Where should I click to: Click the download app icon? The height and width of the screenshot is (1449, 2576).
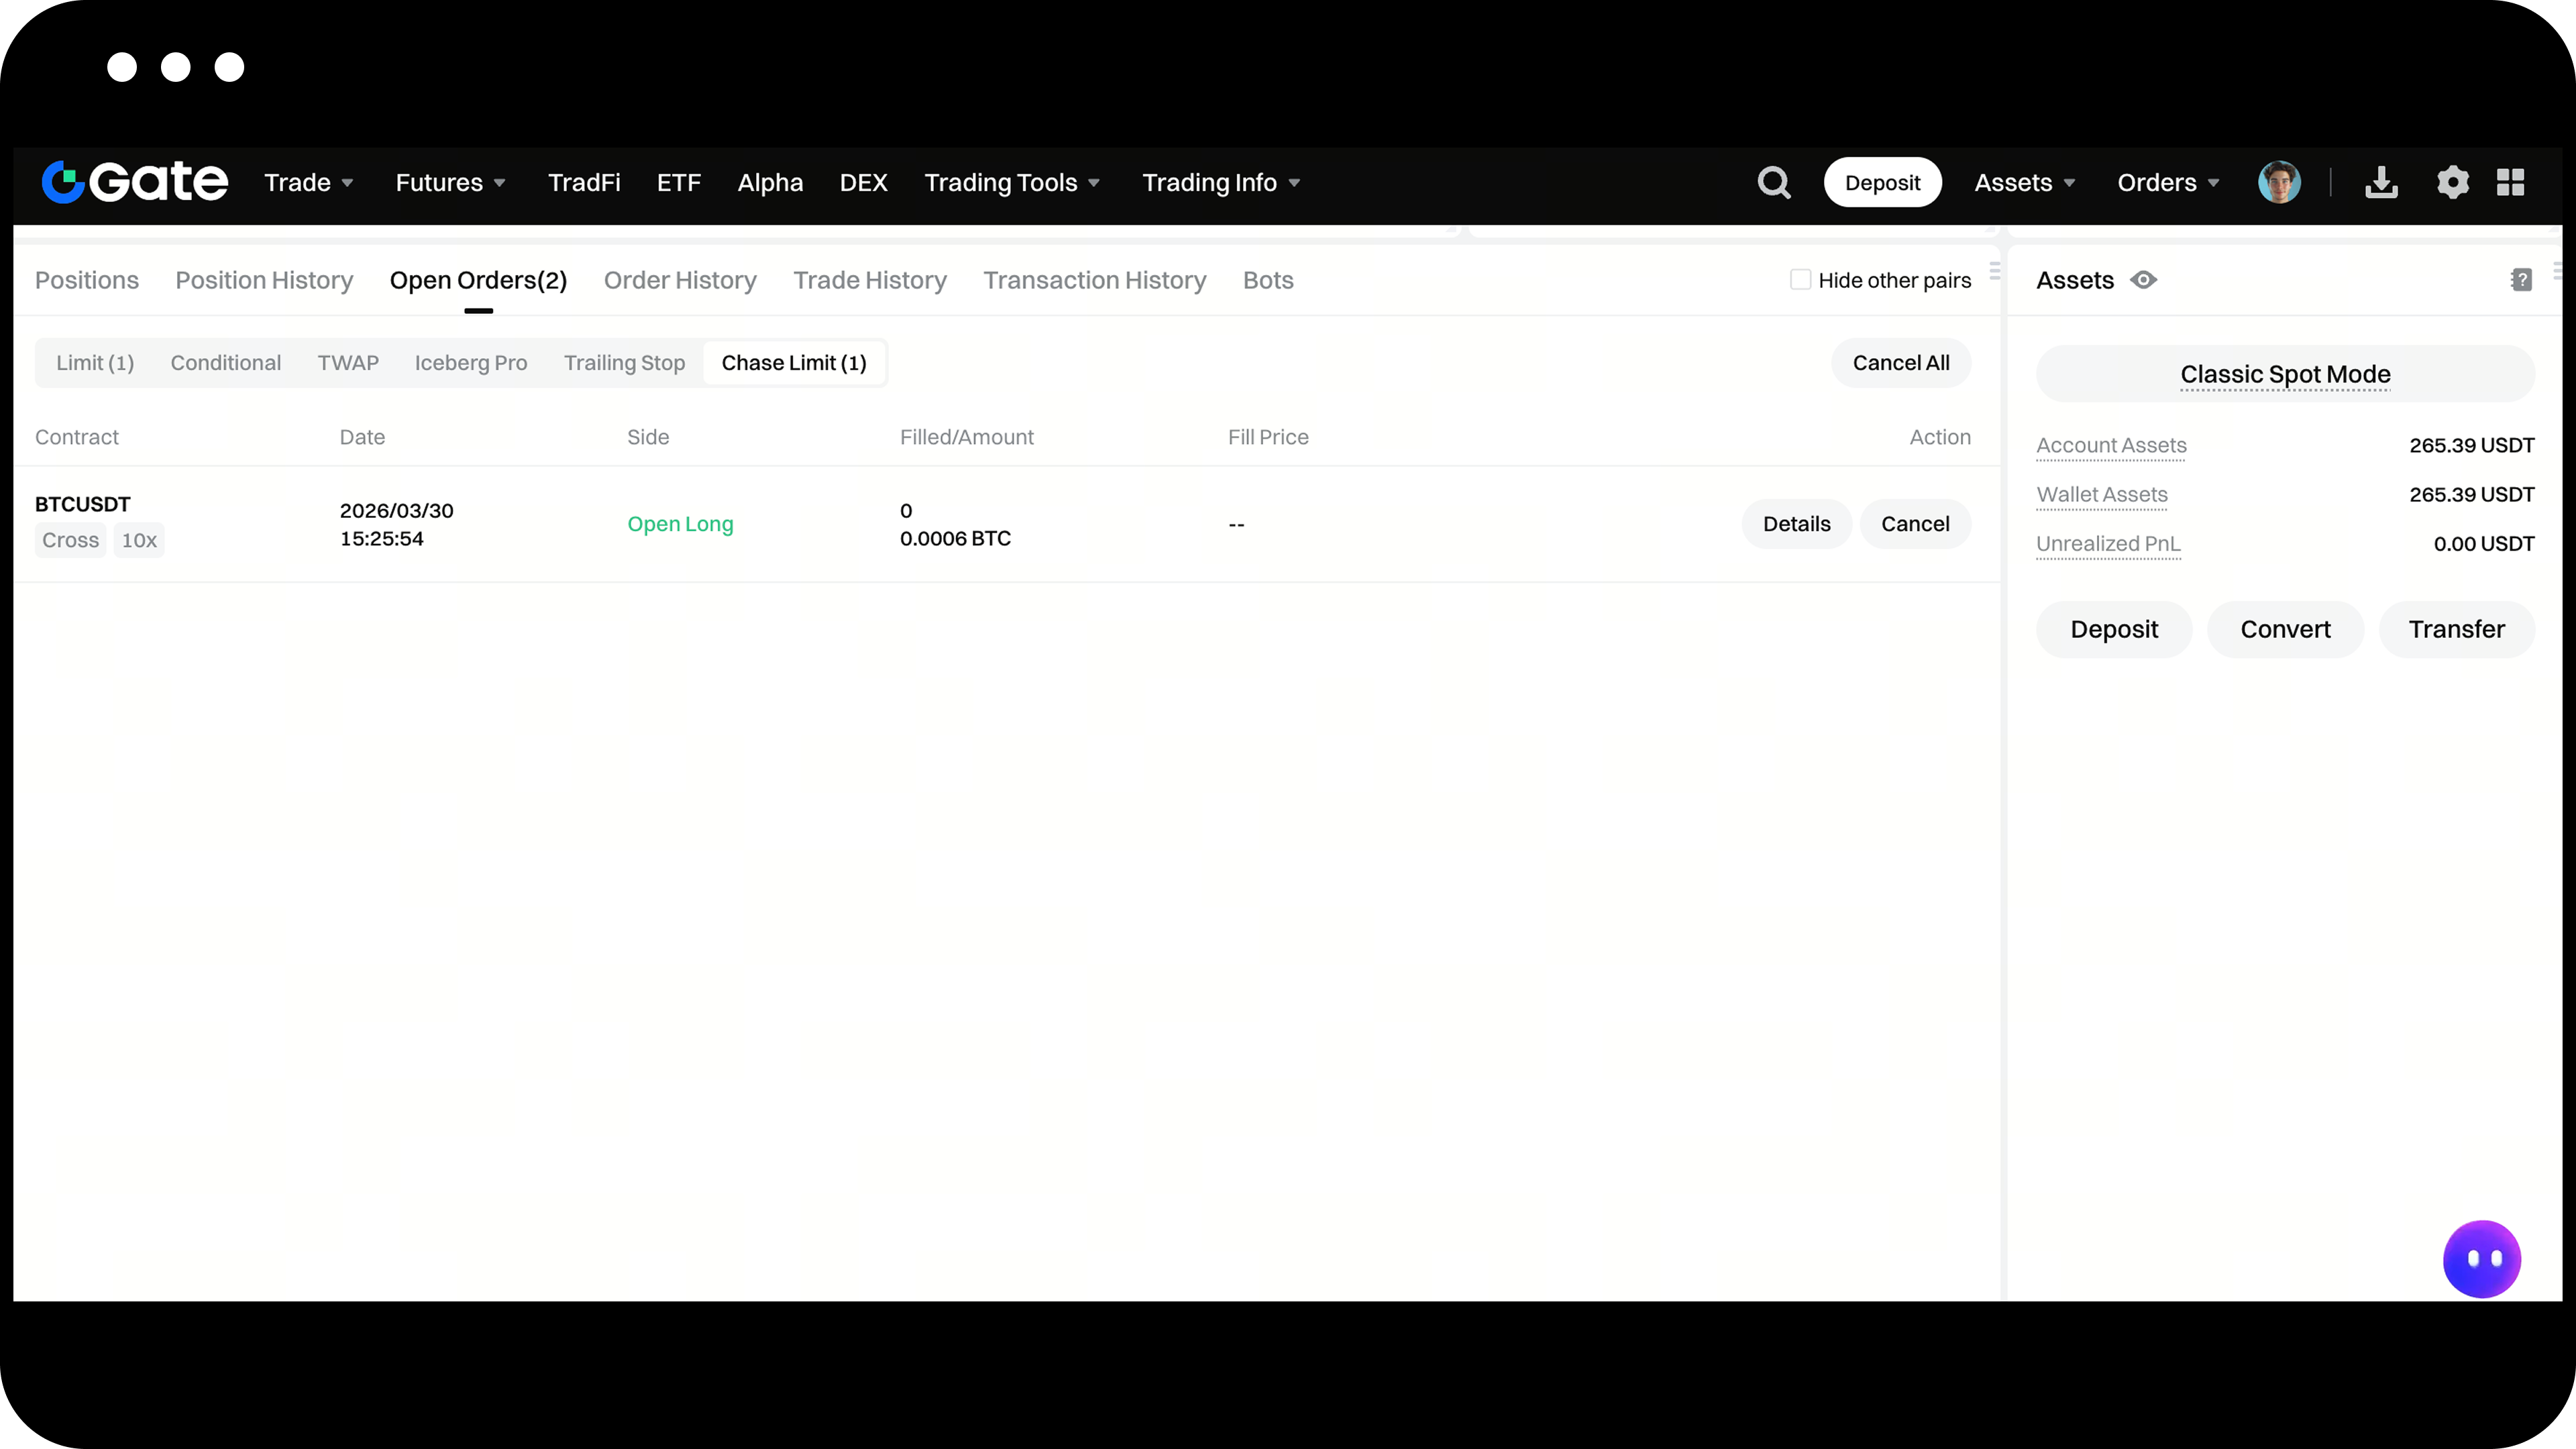pyautogui.click(x=2381, y=183)
